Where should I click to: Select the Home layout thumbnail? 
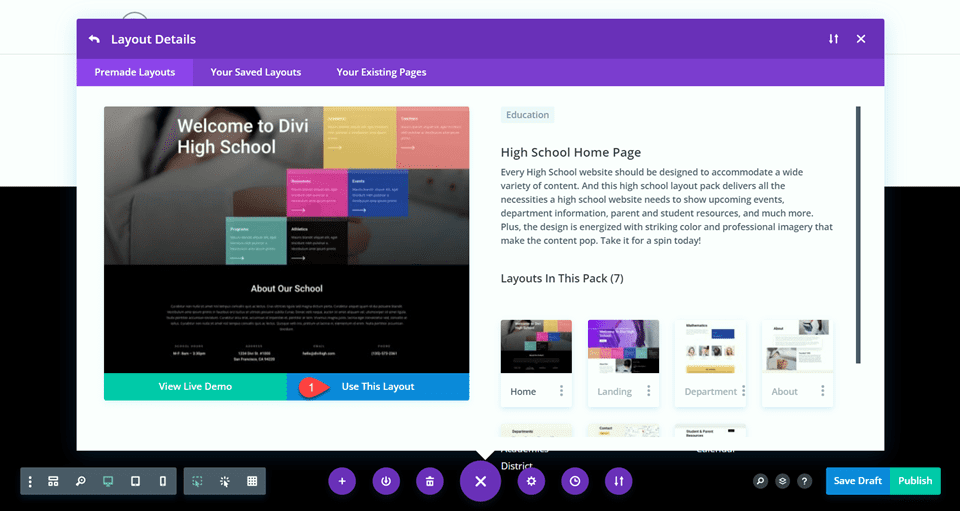click(x=536, y=346)
